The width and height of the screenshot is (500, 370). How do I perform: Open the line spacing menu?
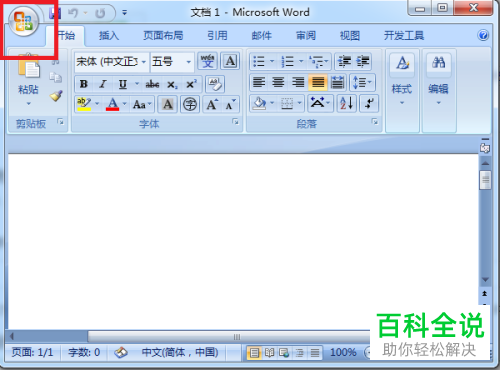[x=362, y=82]
